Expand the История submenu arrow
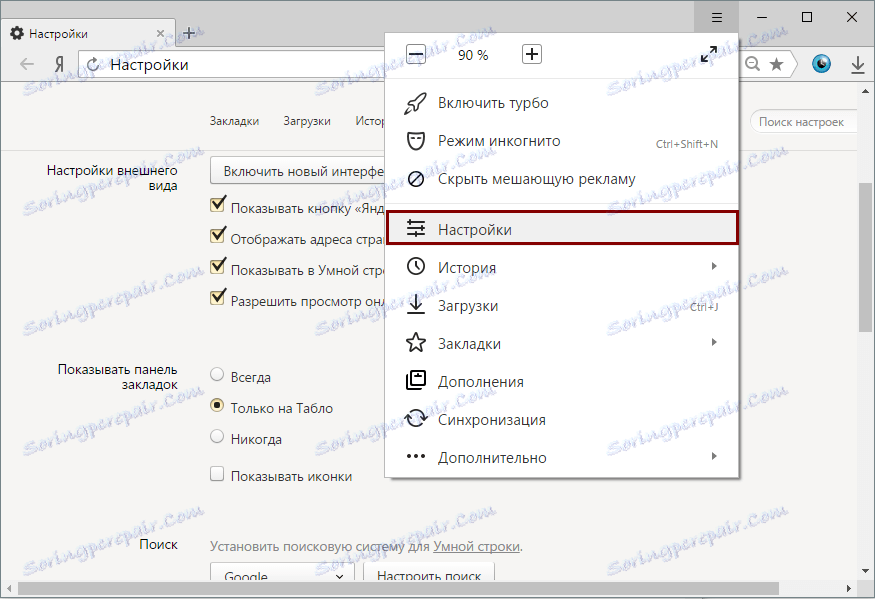This screenshot has height=599, width=875. click(714, 266)
